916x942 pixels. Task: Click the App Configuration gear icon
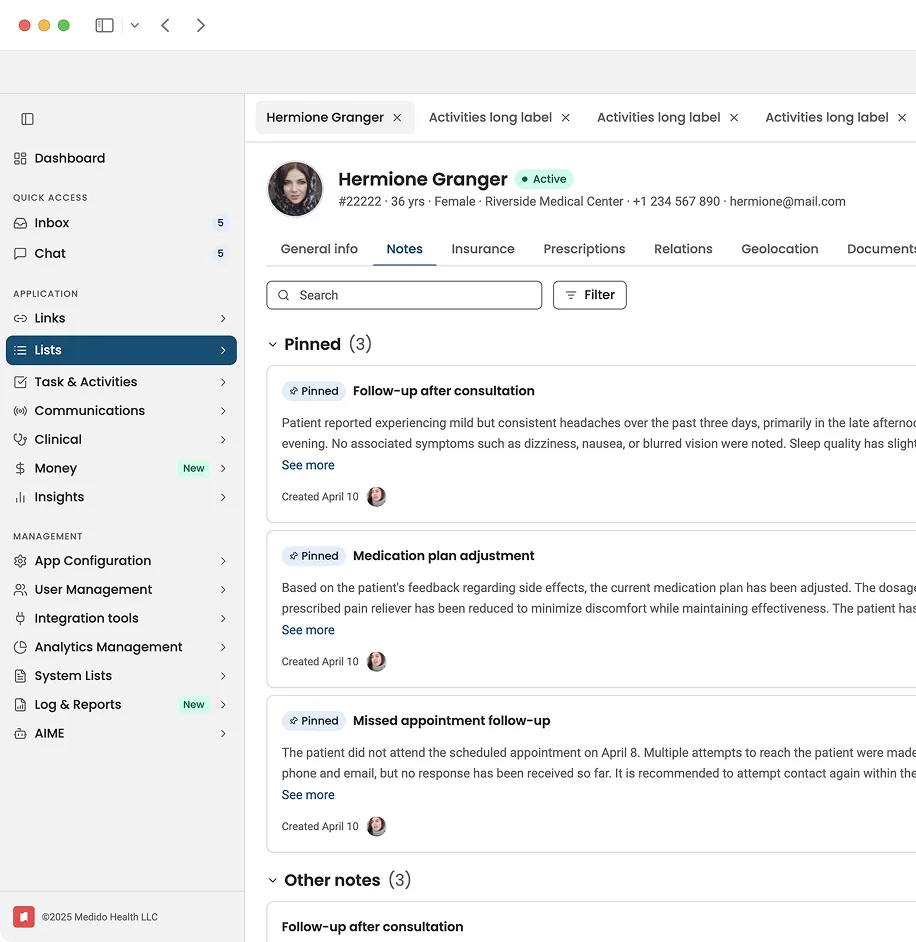tap(20, 561)
